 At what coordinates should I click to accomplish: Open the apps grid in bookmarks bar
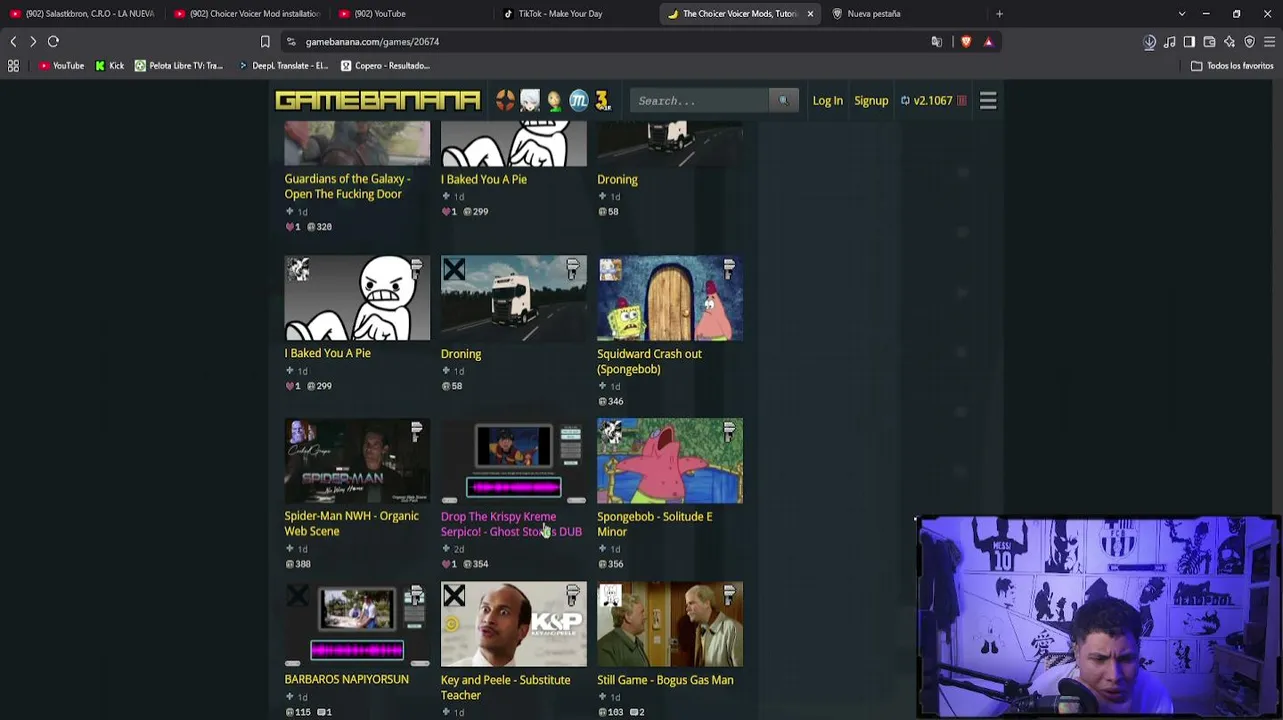click(14, 66)
